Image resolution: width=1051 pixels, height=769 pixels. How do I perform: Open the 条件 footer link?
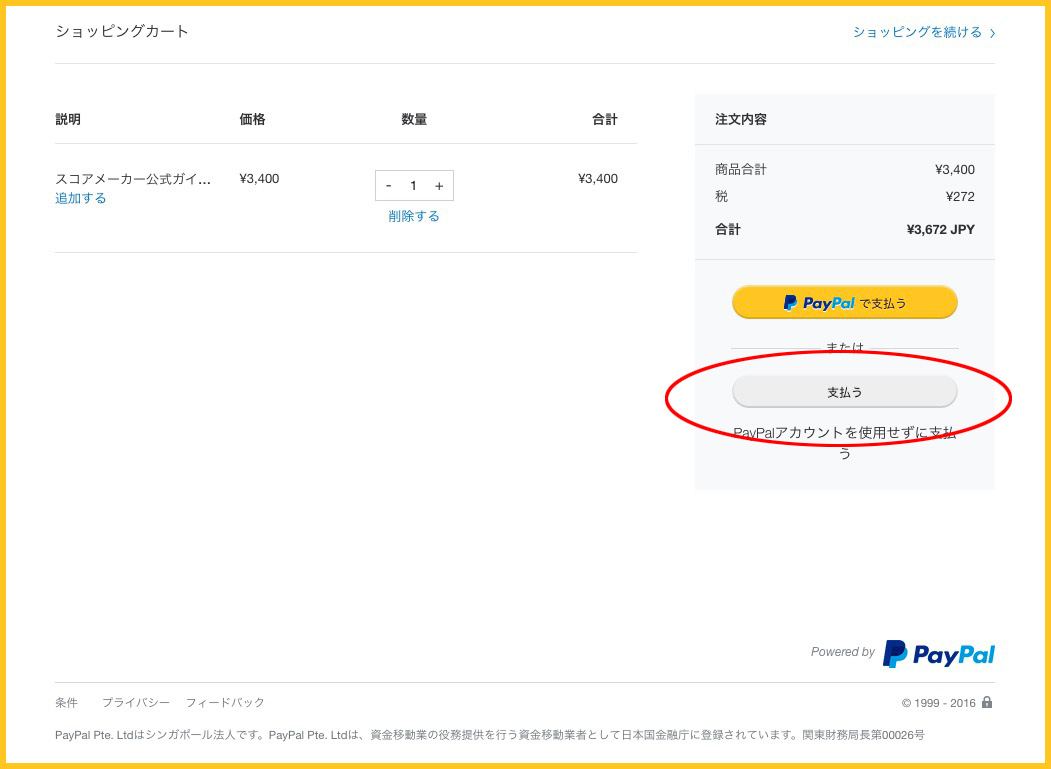pyautogui.click(x=66, y=703)
